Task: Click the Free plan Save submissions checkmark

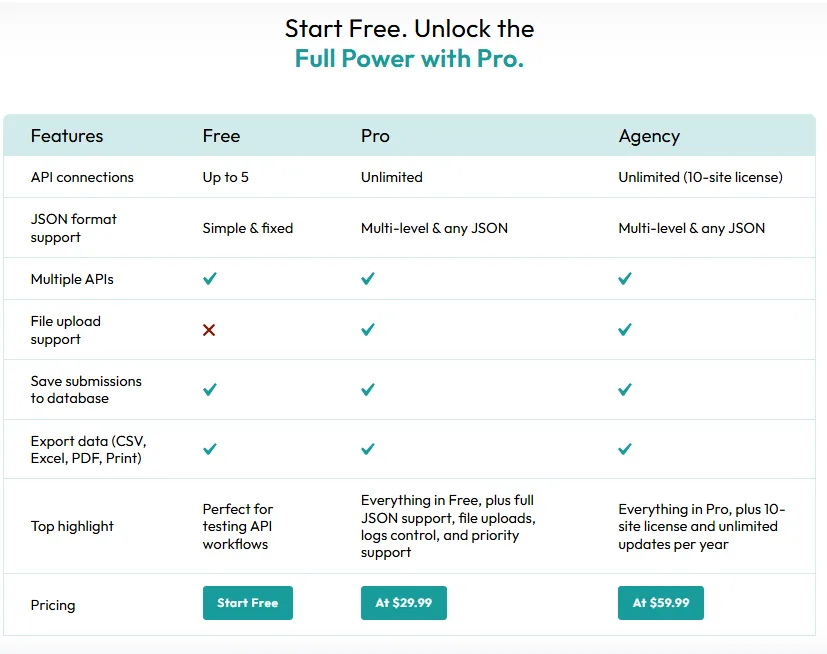Action: point(209,390)
